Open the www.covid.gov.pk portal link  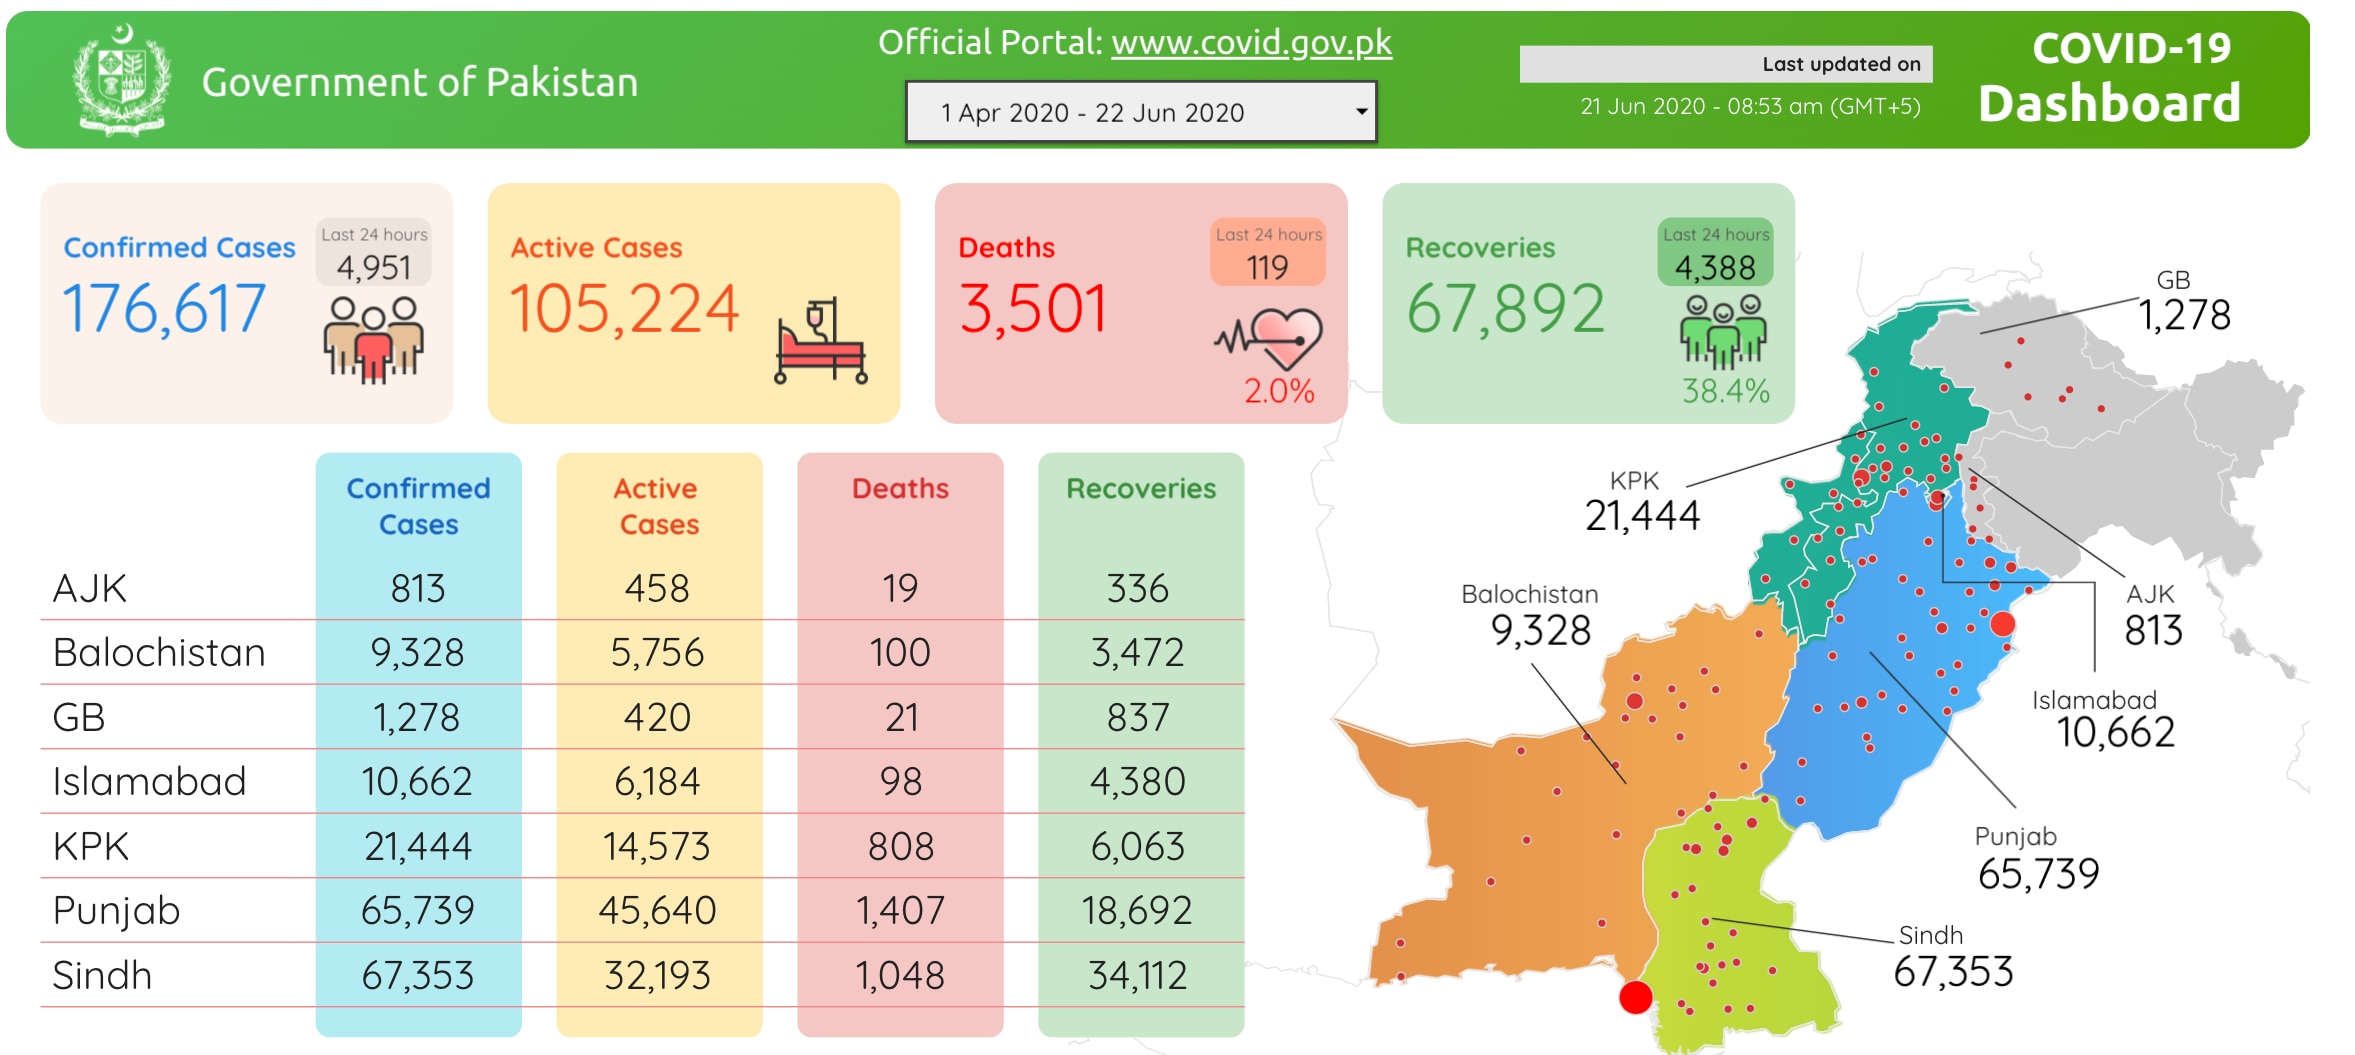click(x=1251, y=42)
